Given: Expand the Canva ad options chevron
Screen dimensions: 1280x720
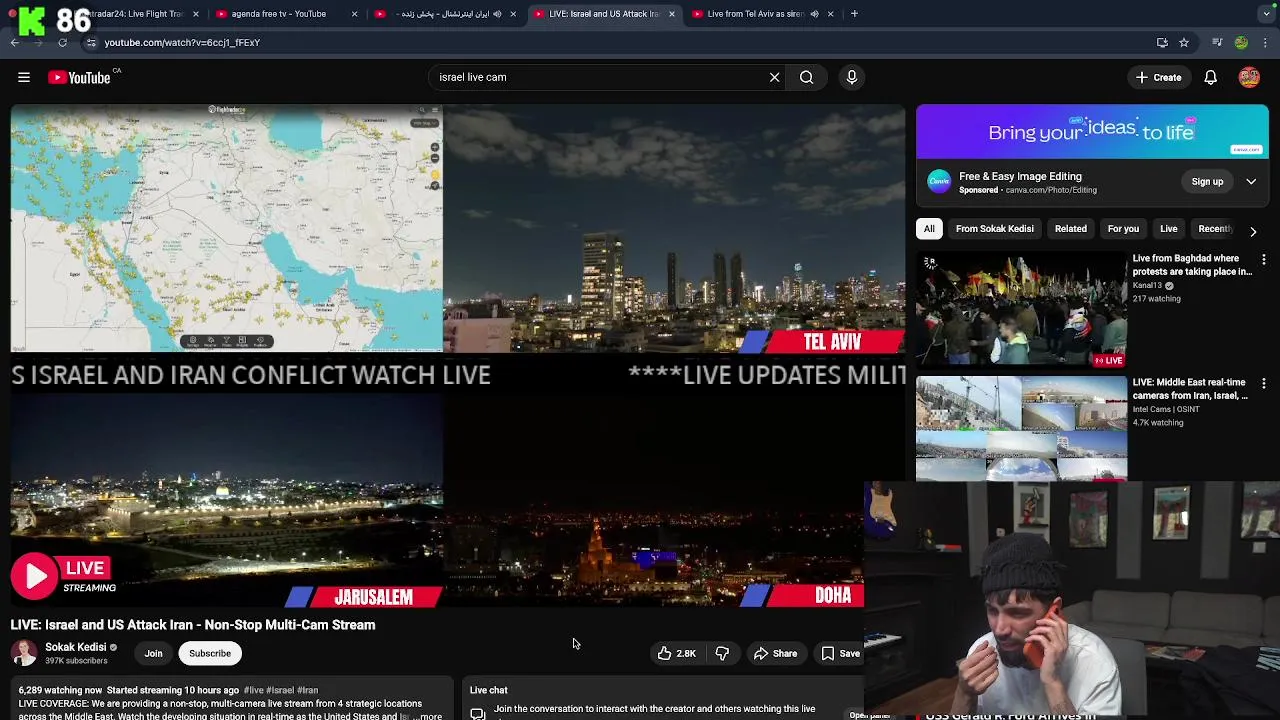Looking at the screenshot, I should [1251, 182].
